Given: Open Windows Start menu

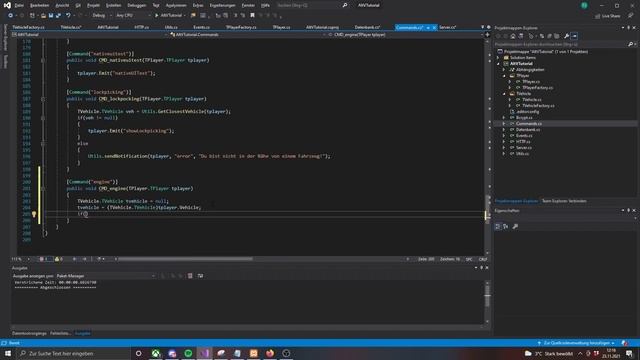Looking at the screenshot, I should [x=8, y=353].
